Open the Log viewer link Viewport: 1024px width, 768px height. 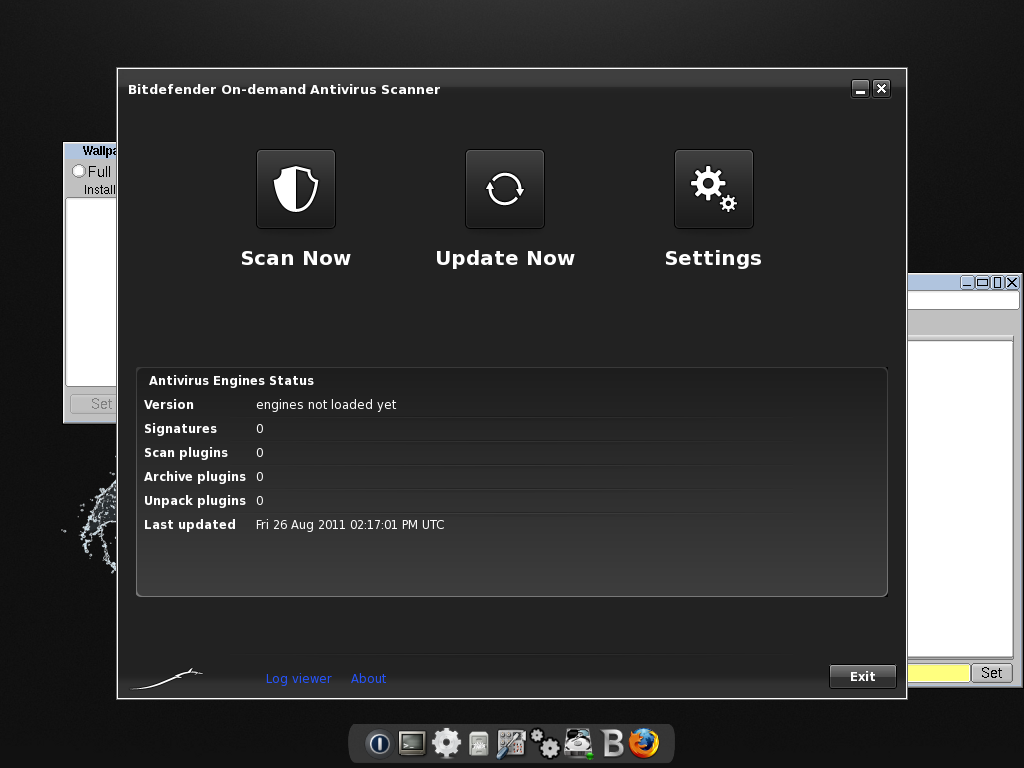coord(298,679)
